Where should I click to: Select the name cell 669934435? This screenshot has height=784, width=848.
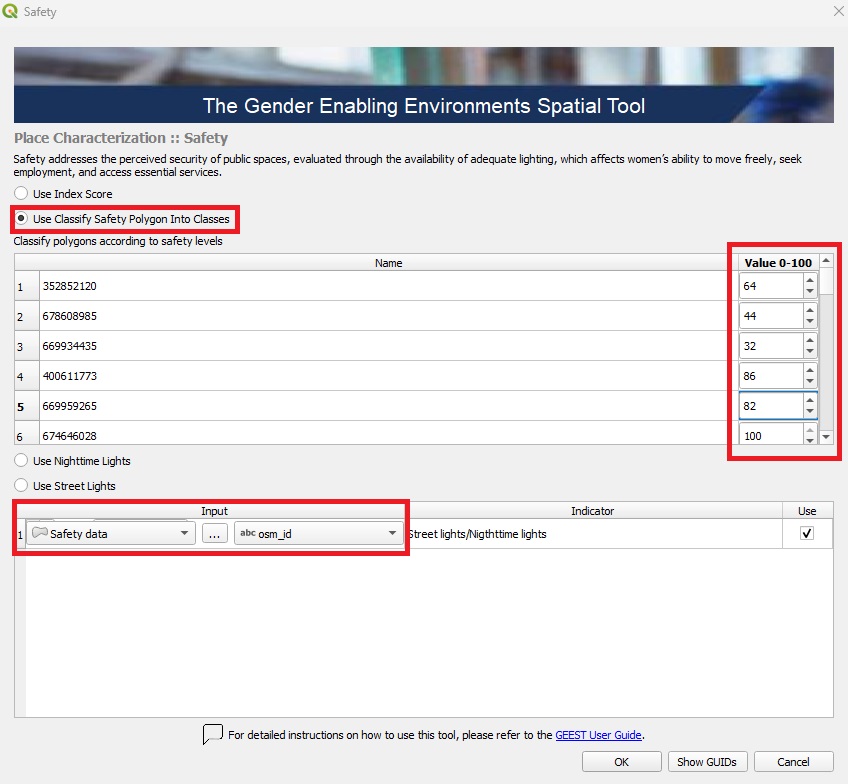tap(389, 346)
